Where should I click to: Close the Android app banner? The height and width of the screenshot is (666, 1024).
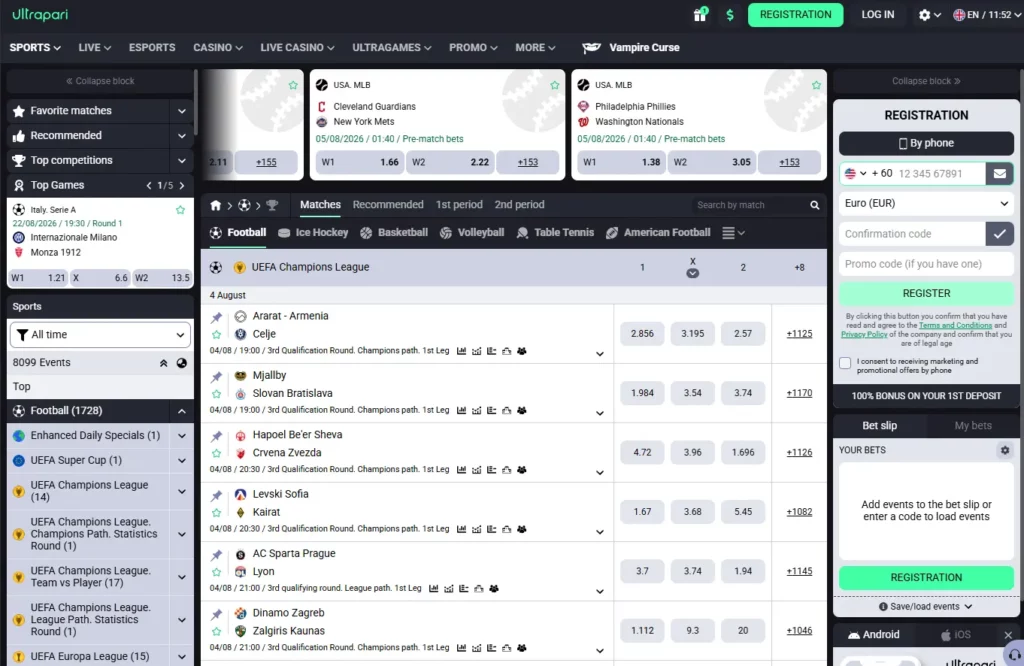1008,635
